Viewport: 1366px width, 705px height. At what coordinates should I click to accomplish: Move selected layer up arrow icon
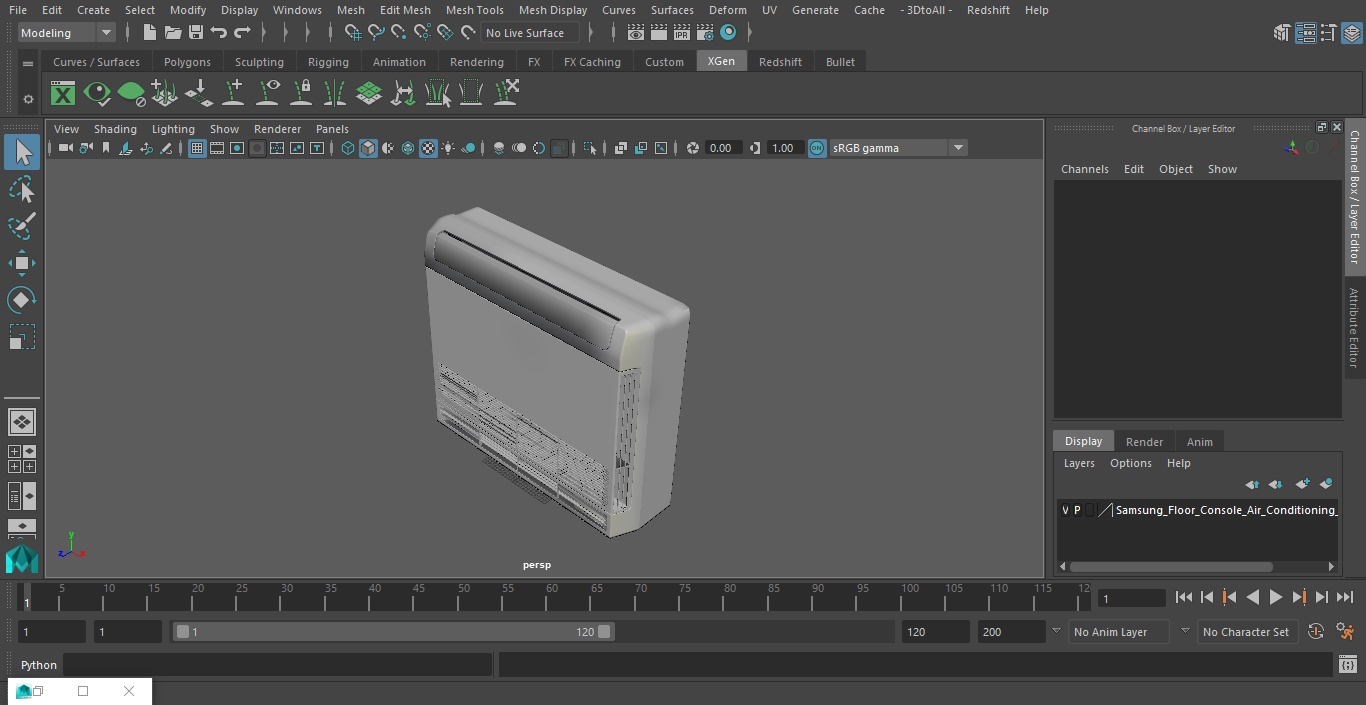pyautogui.click(x=1252, y=484)
